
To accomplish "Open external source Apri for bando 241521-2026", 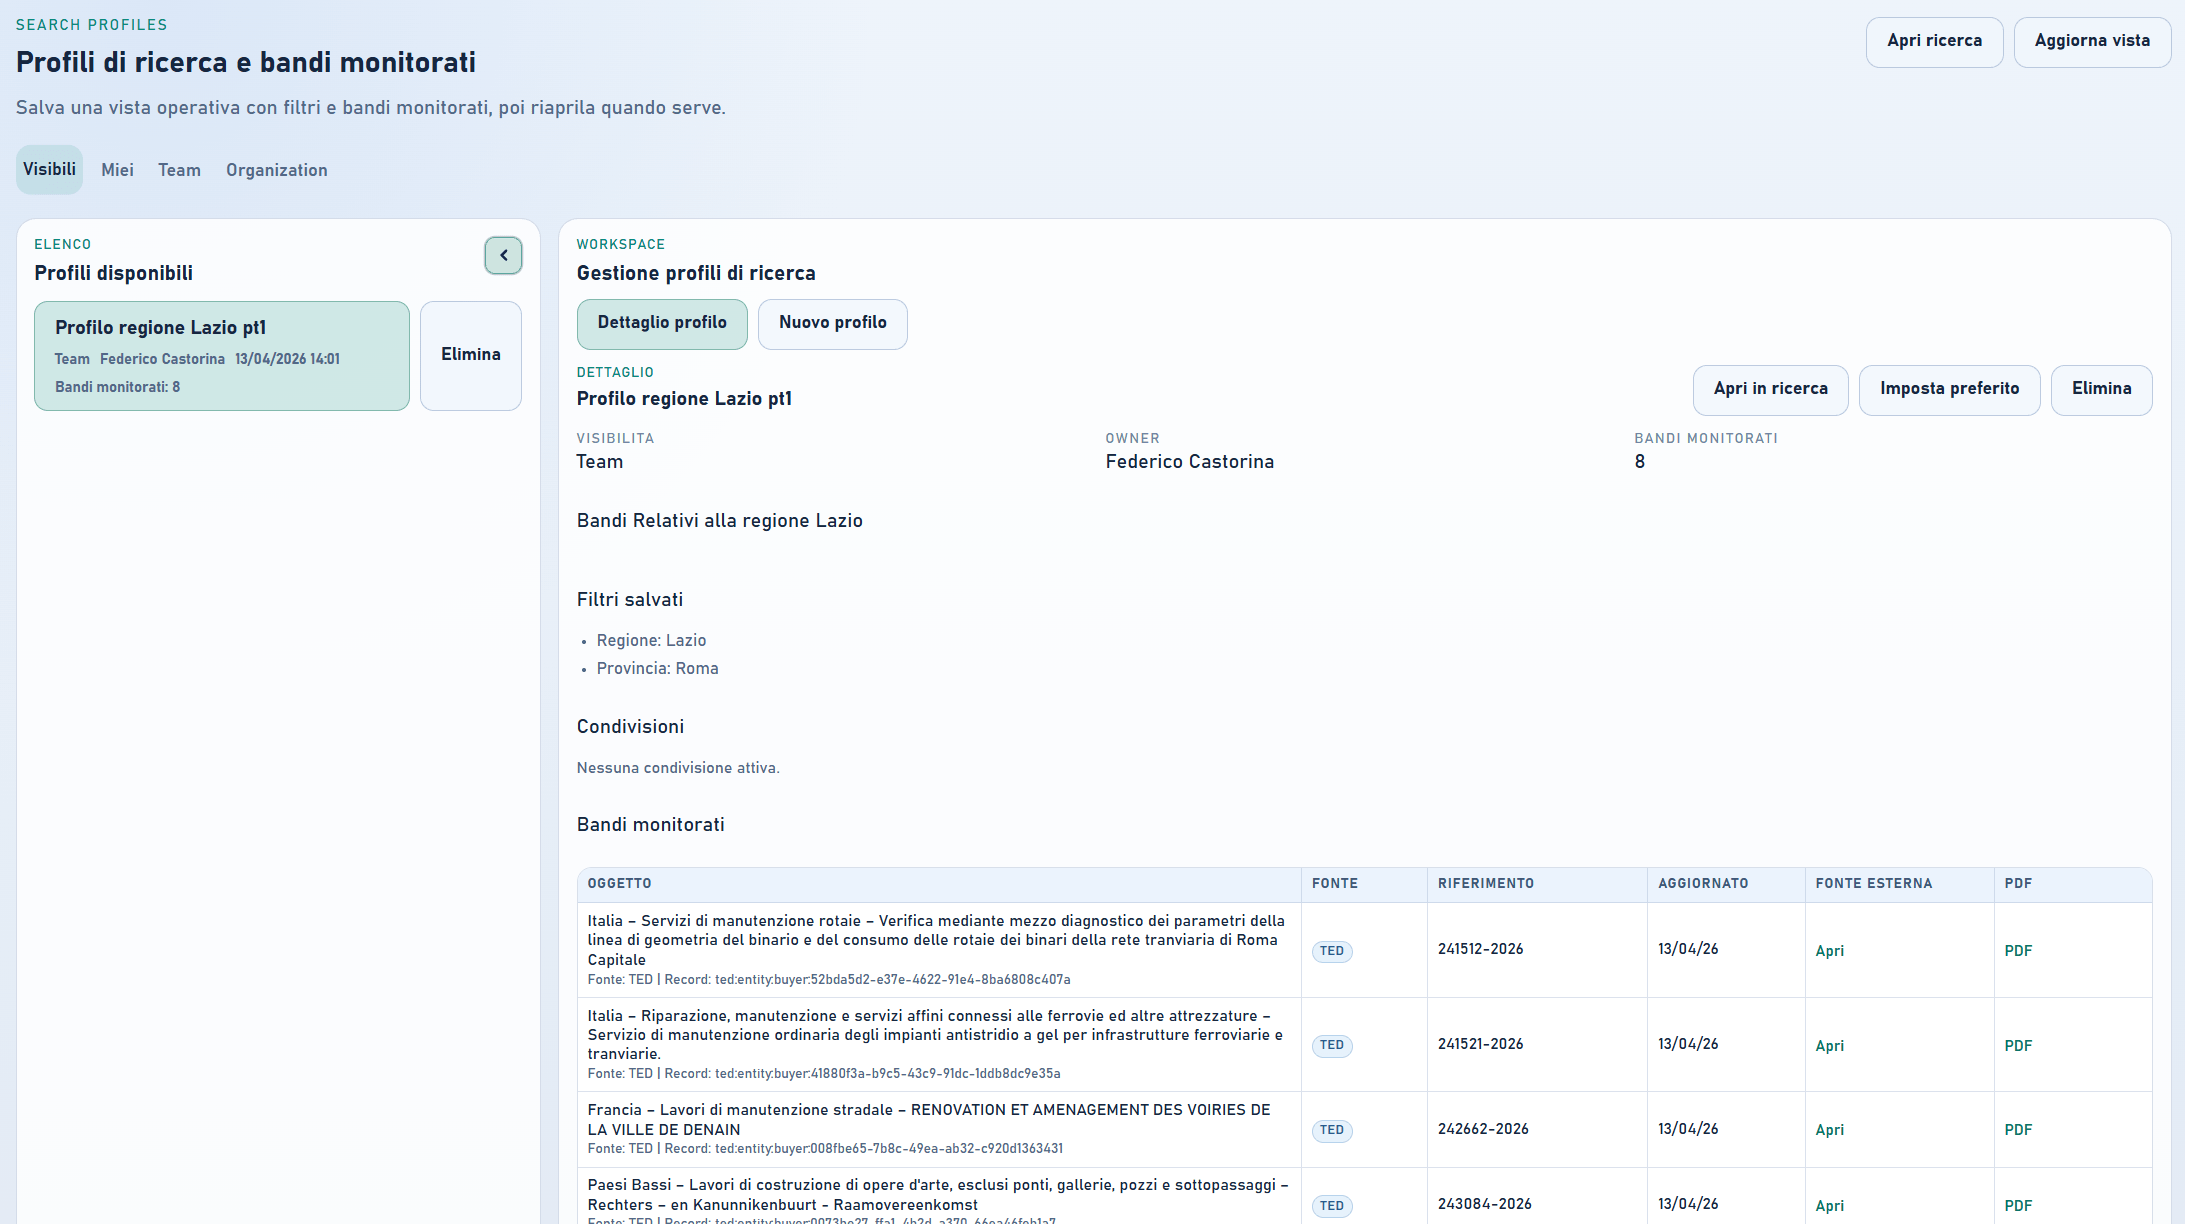I will tap(1830, 1045).
